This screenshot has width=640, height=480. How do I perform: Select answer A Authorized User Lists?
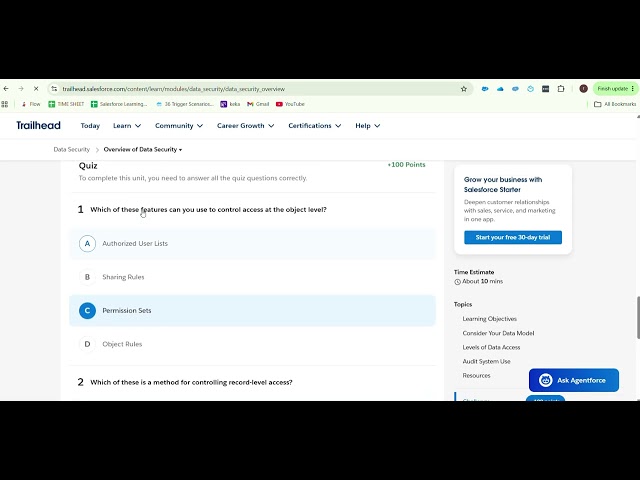click(252, 243)
